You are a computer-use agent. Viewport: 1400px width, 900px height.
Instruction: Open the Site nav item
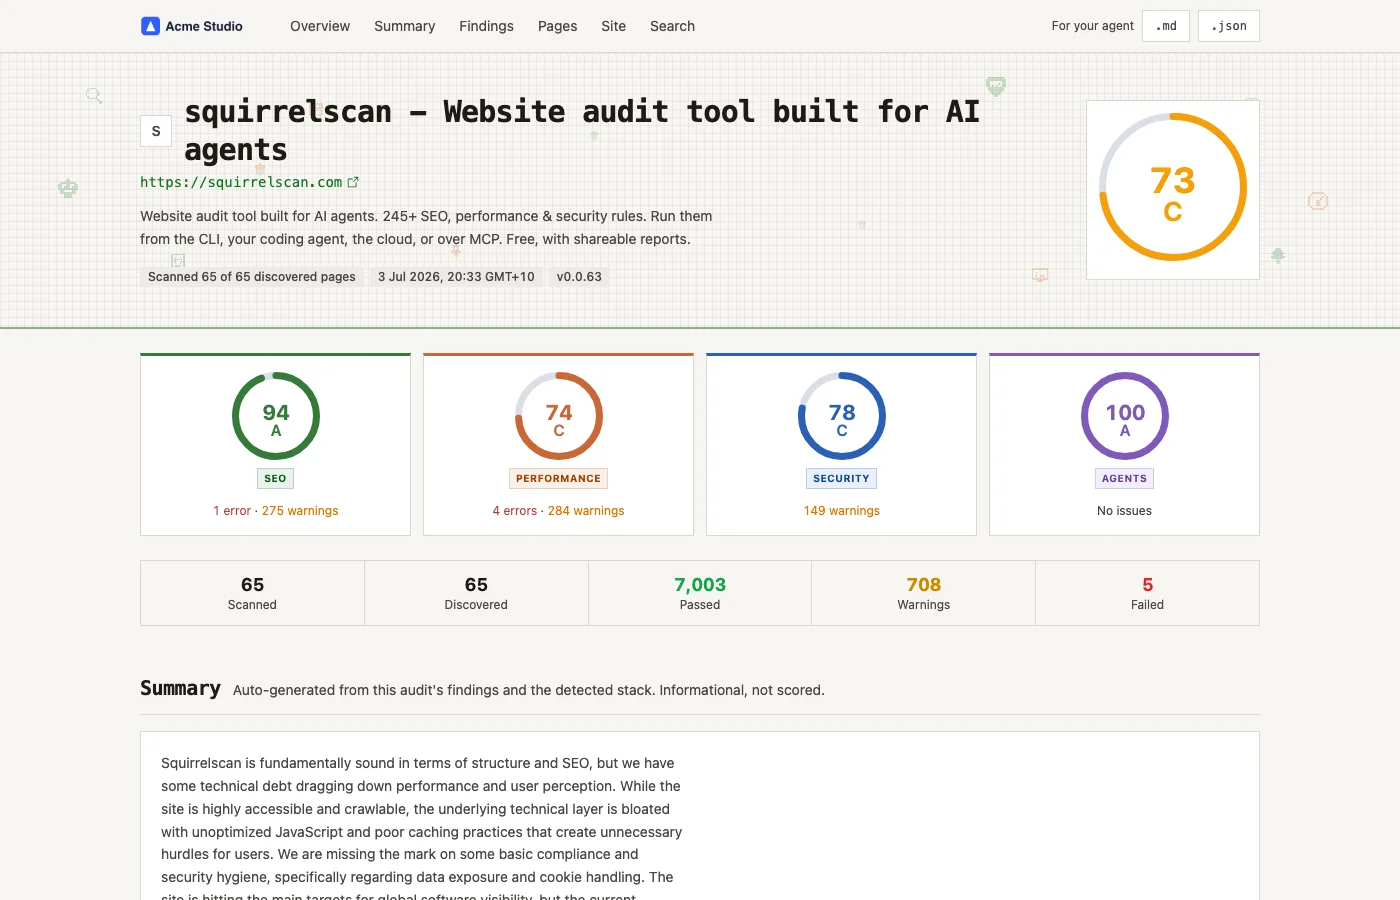[613, 26]
